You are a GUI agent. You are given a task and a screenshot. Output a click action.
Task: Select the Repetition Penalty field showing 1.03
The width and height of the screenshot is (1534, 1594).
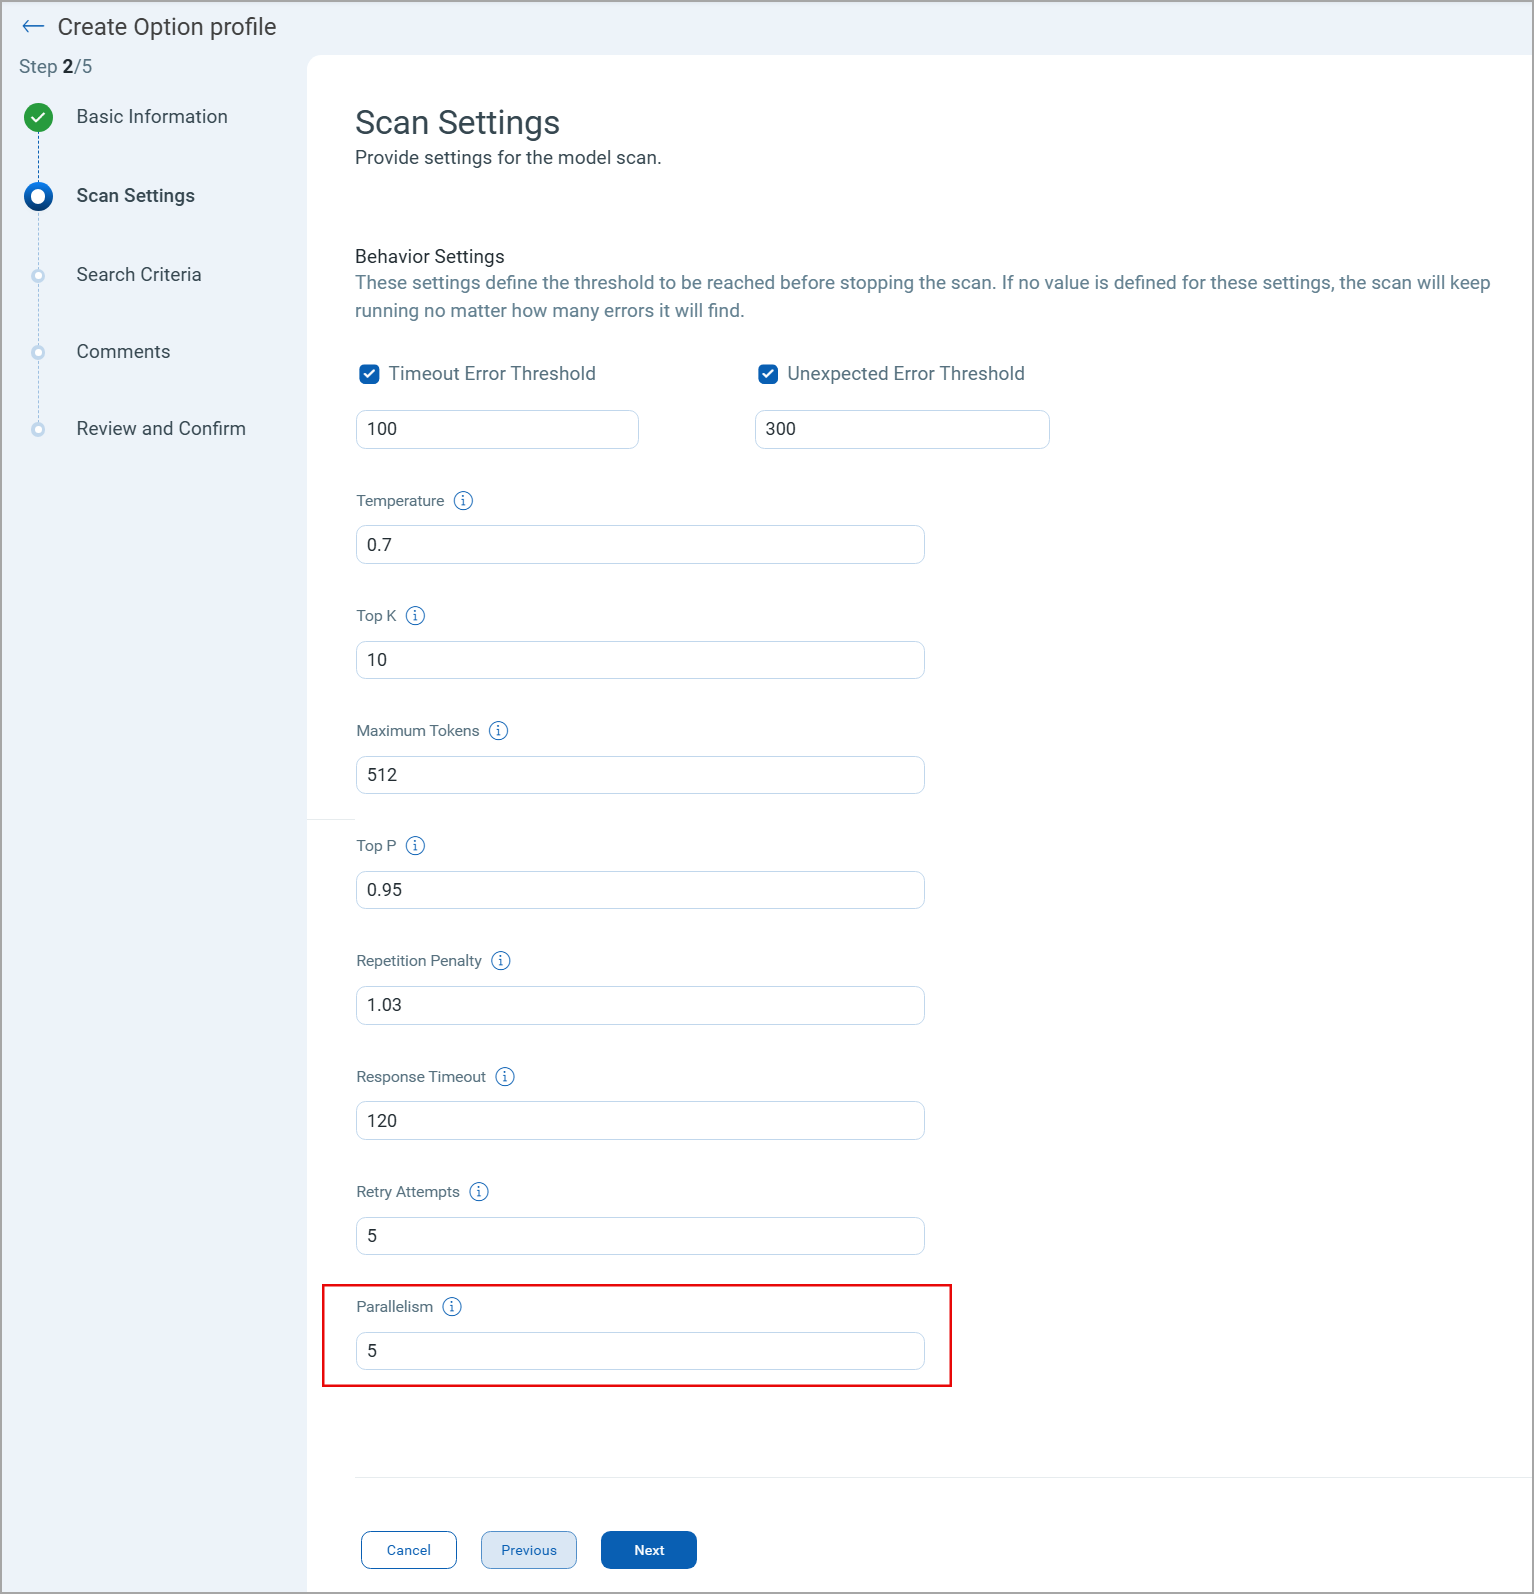pos(640,1005)
